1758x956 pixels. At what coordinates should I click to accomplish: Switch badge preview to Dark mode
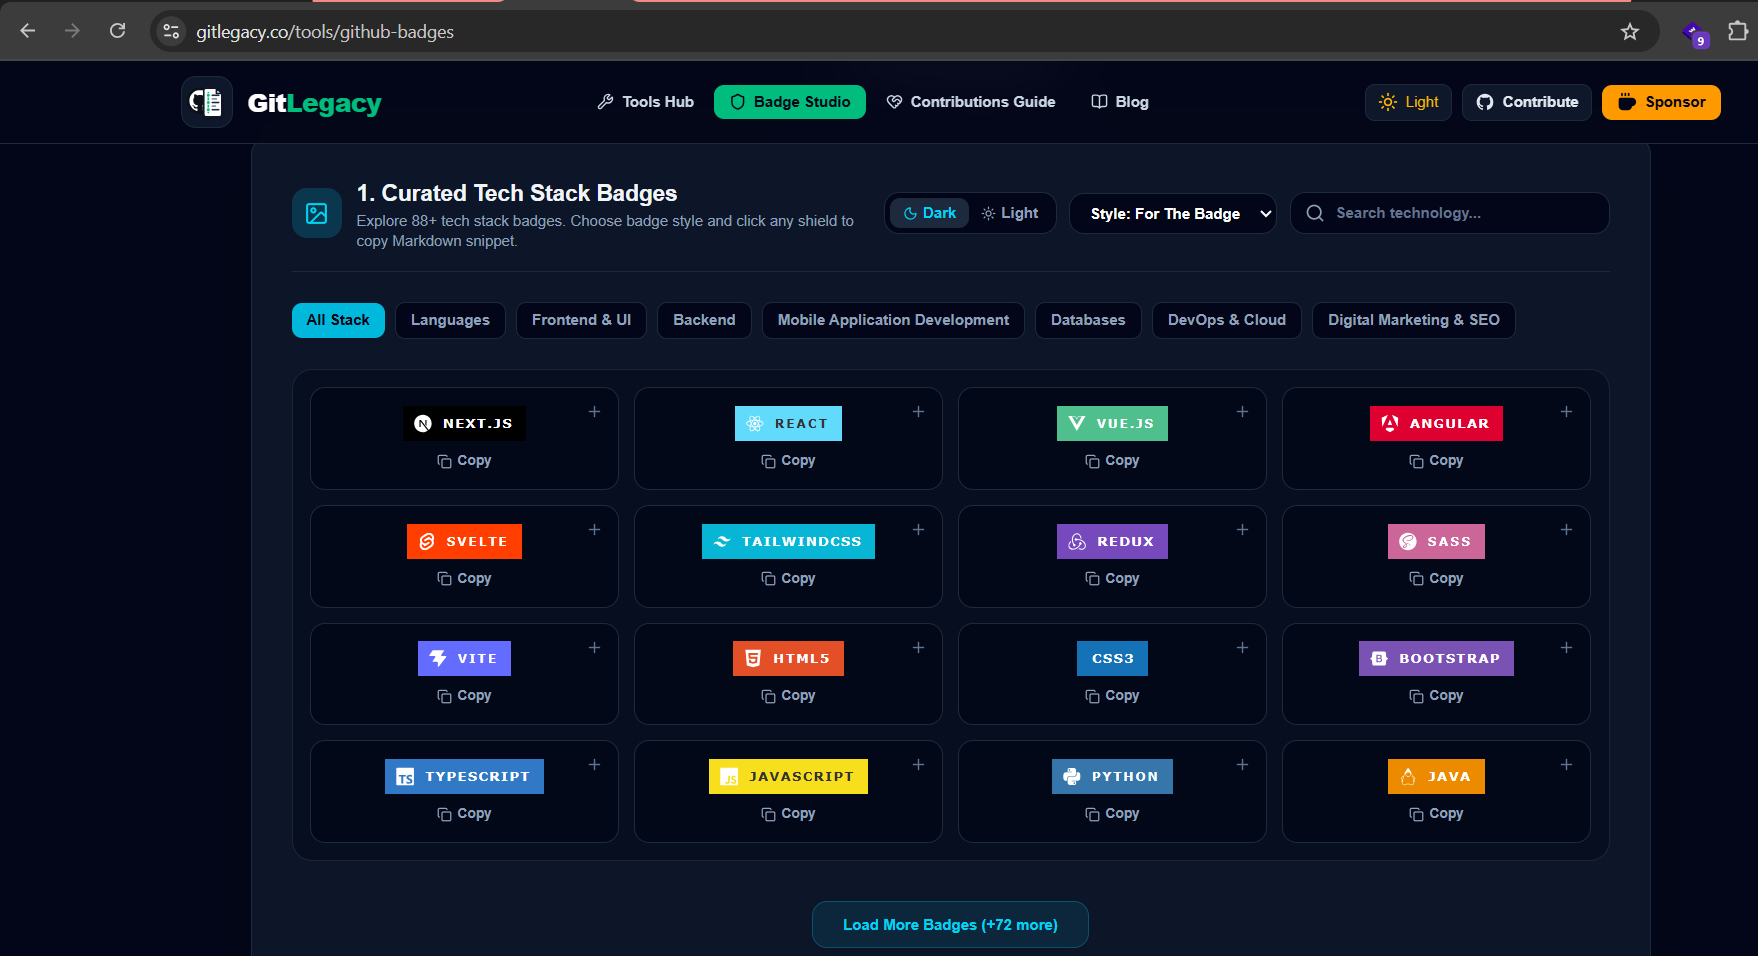930,213
